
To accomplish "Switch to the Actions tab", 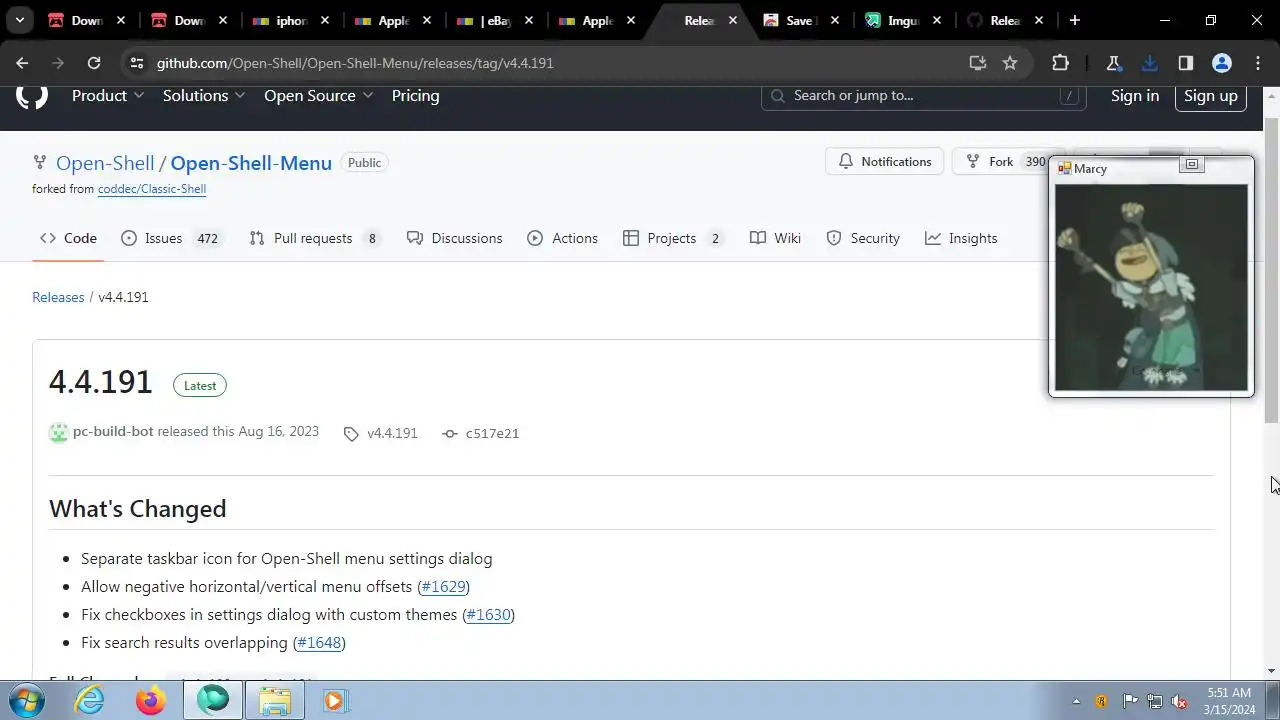I will (562, 238).
